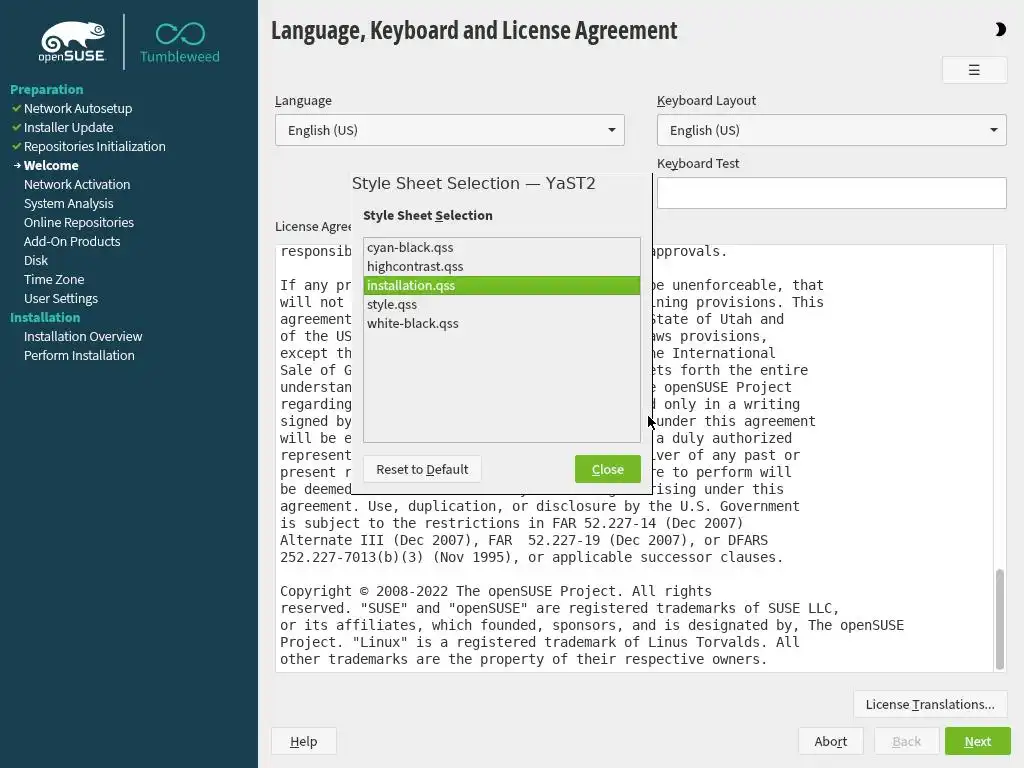Click Network Activation step
1024x768 pixels.
coord(77,184)
